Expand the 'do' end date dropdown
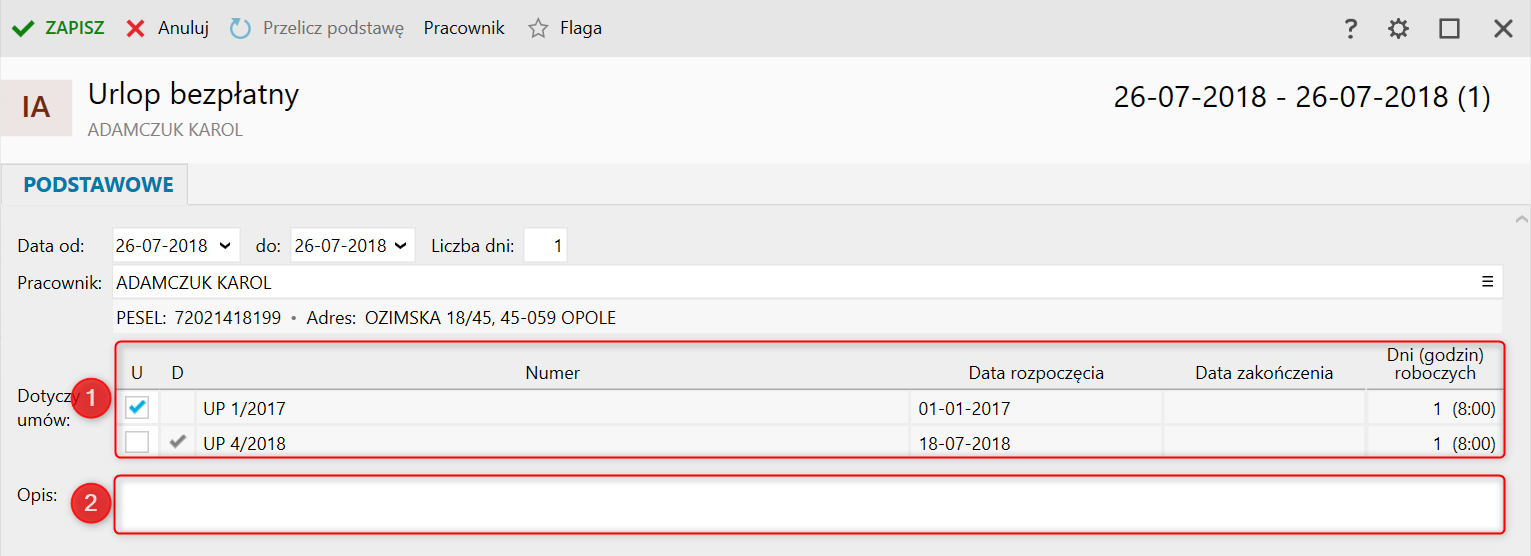Image resolution: width=1531 pixels, height=556 pixels. point(402,245)
